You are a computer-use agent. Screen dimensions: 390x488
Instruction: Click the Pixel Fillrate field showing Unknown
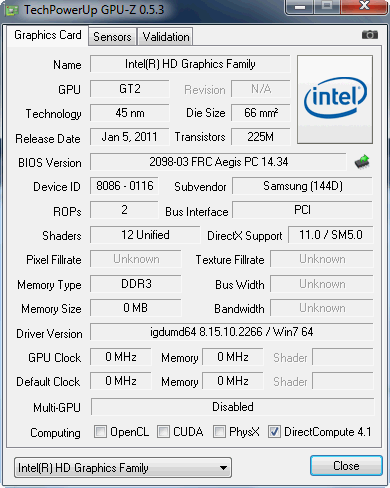pyautogui.click(x=136, y=259)
